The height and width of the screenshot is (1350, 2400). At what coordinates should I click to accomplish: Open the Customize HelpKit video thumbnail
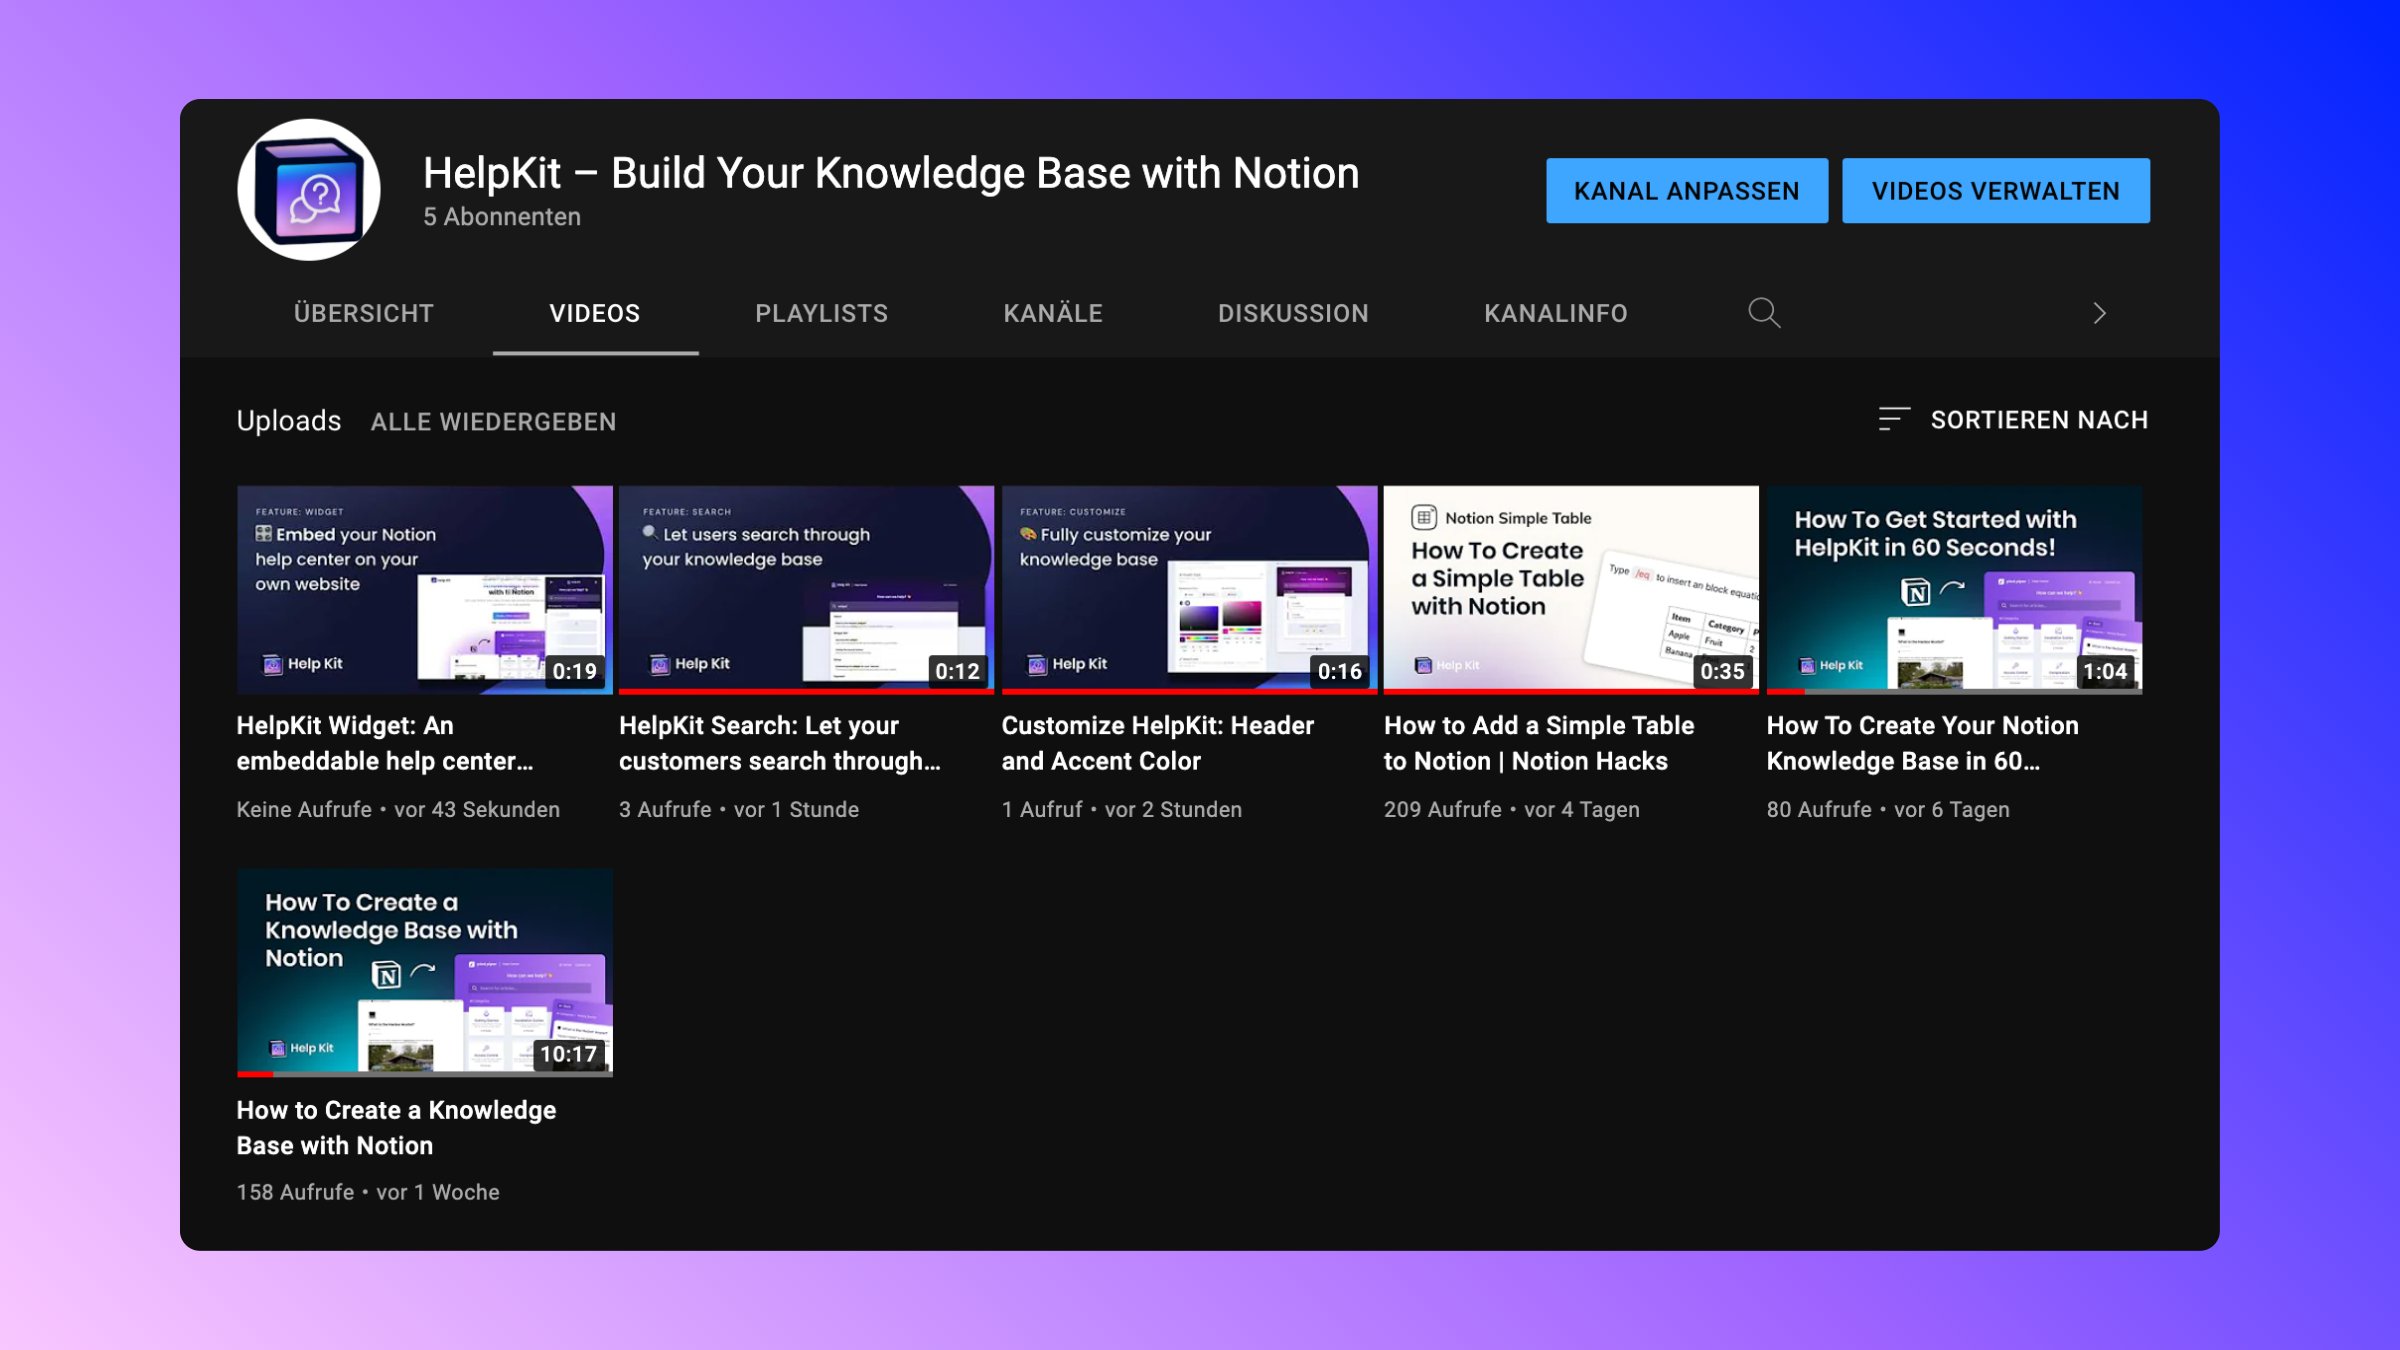point(1190,590)
